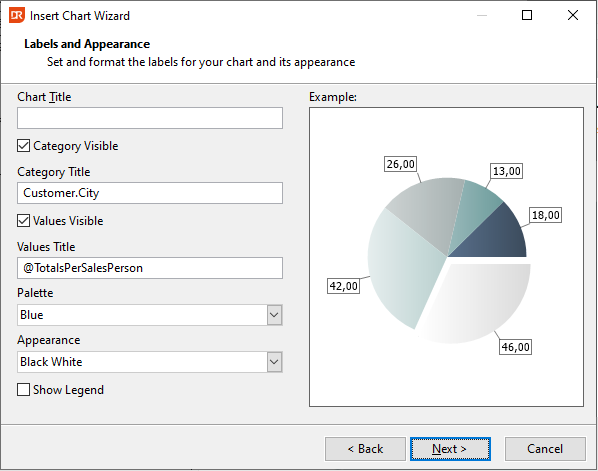Expand the Appearance dropdown arrow
This screenshot has width=598, height=471.
coord(274,362)
